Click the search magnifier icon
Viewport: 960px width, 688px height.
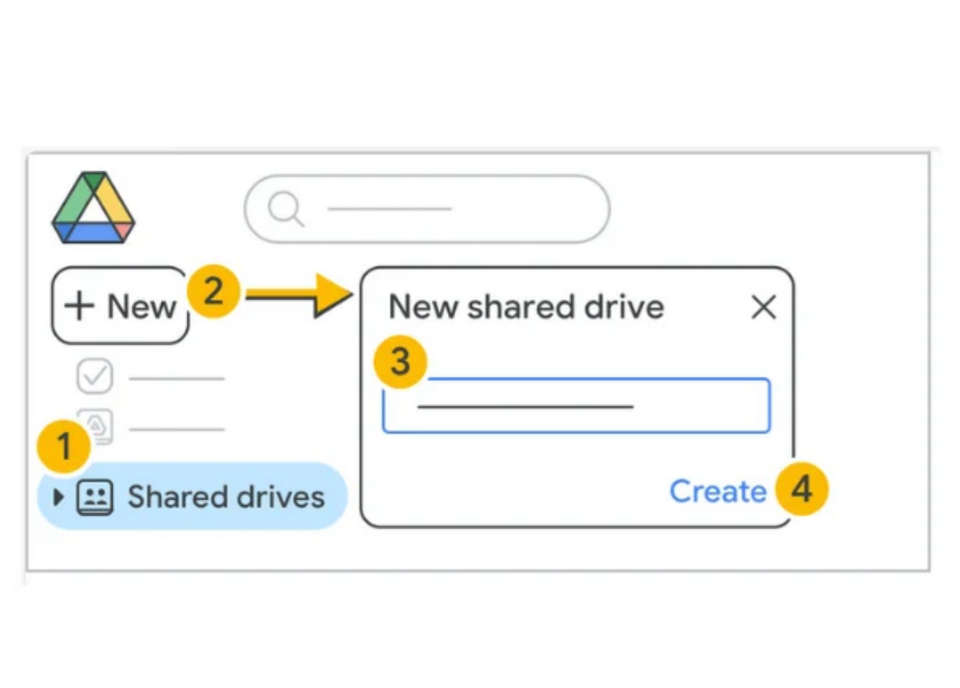point(286,209)
